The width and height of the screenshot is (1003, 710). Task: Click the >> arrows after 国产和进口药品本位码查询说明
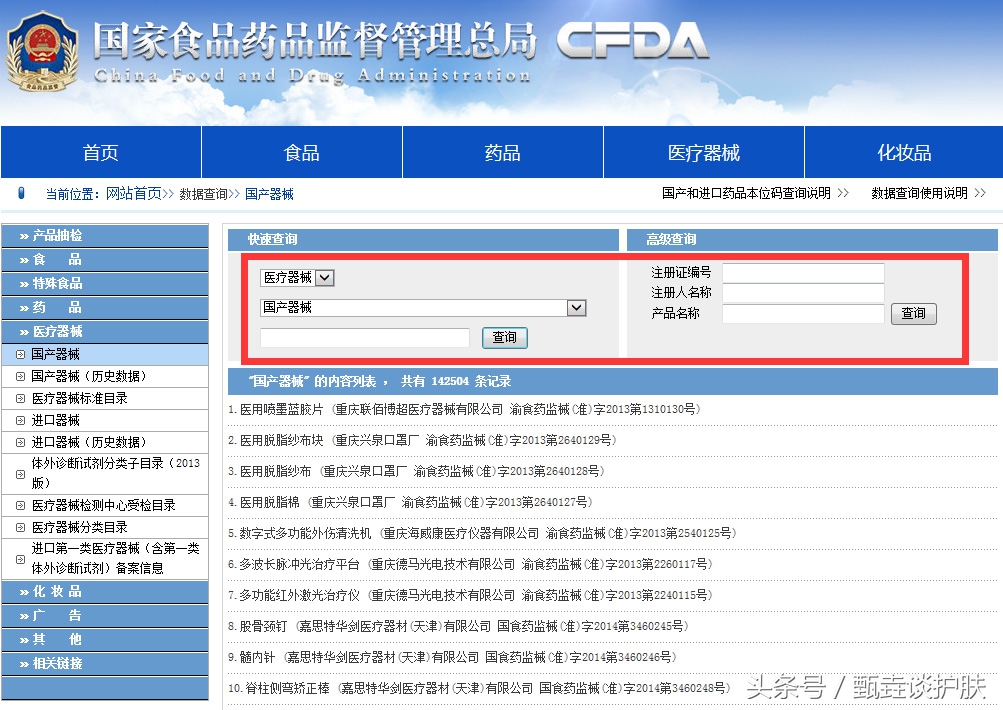point(843,193)
